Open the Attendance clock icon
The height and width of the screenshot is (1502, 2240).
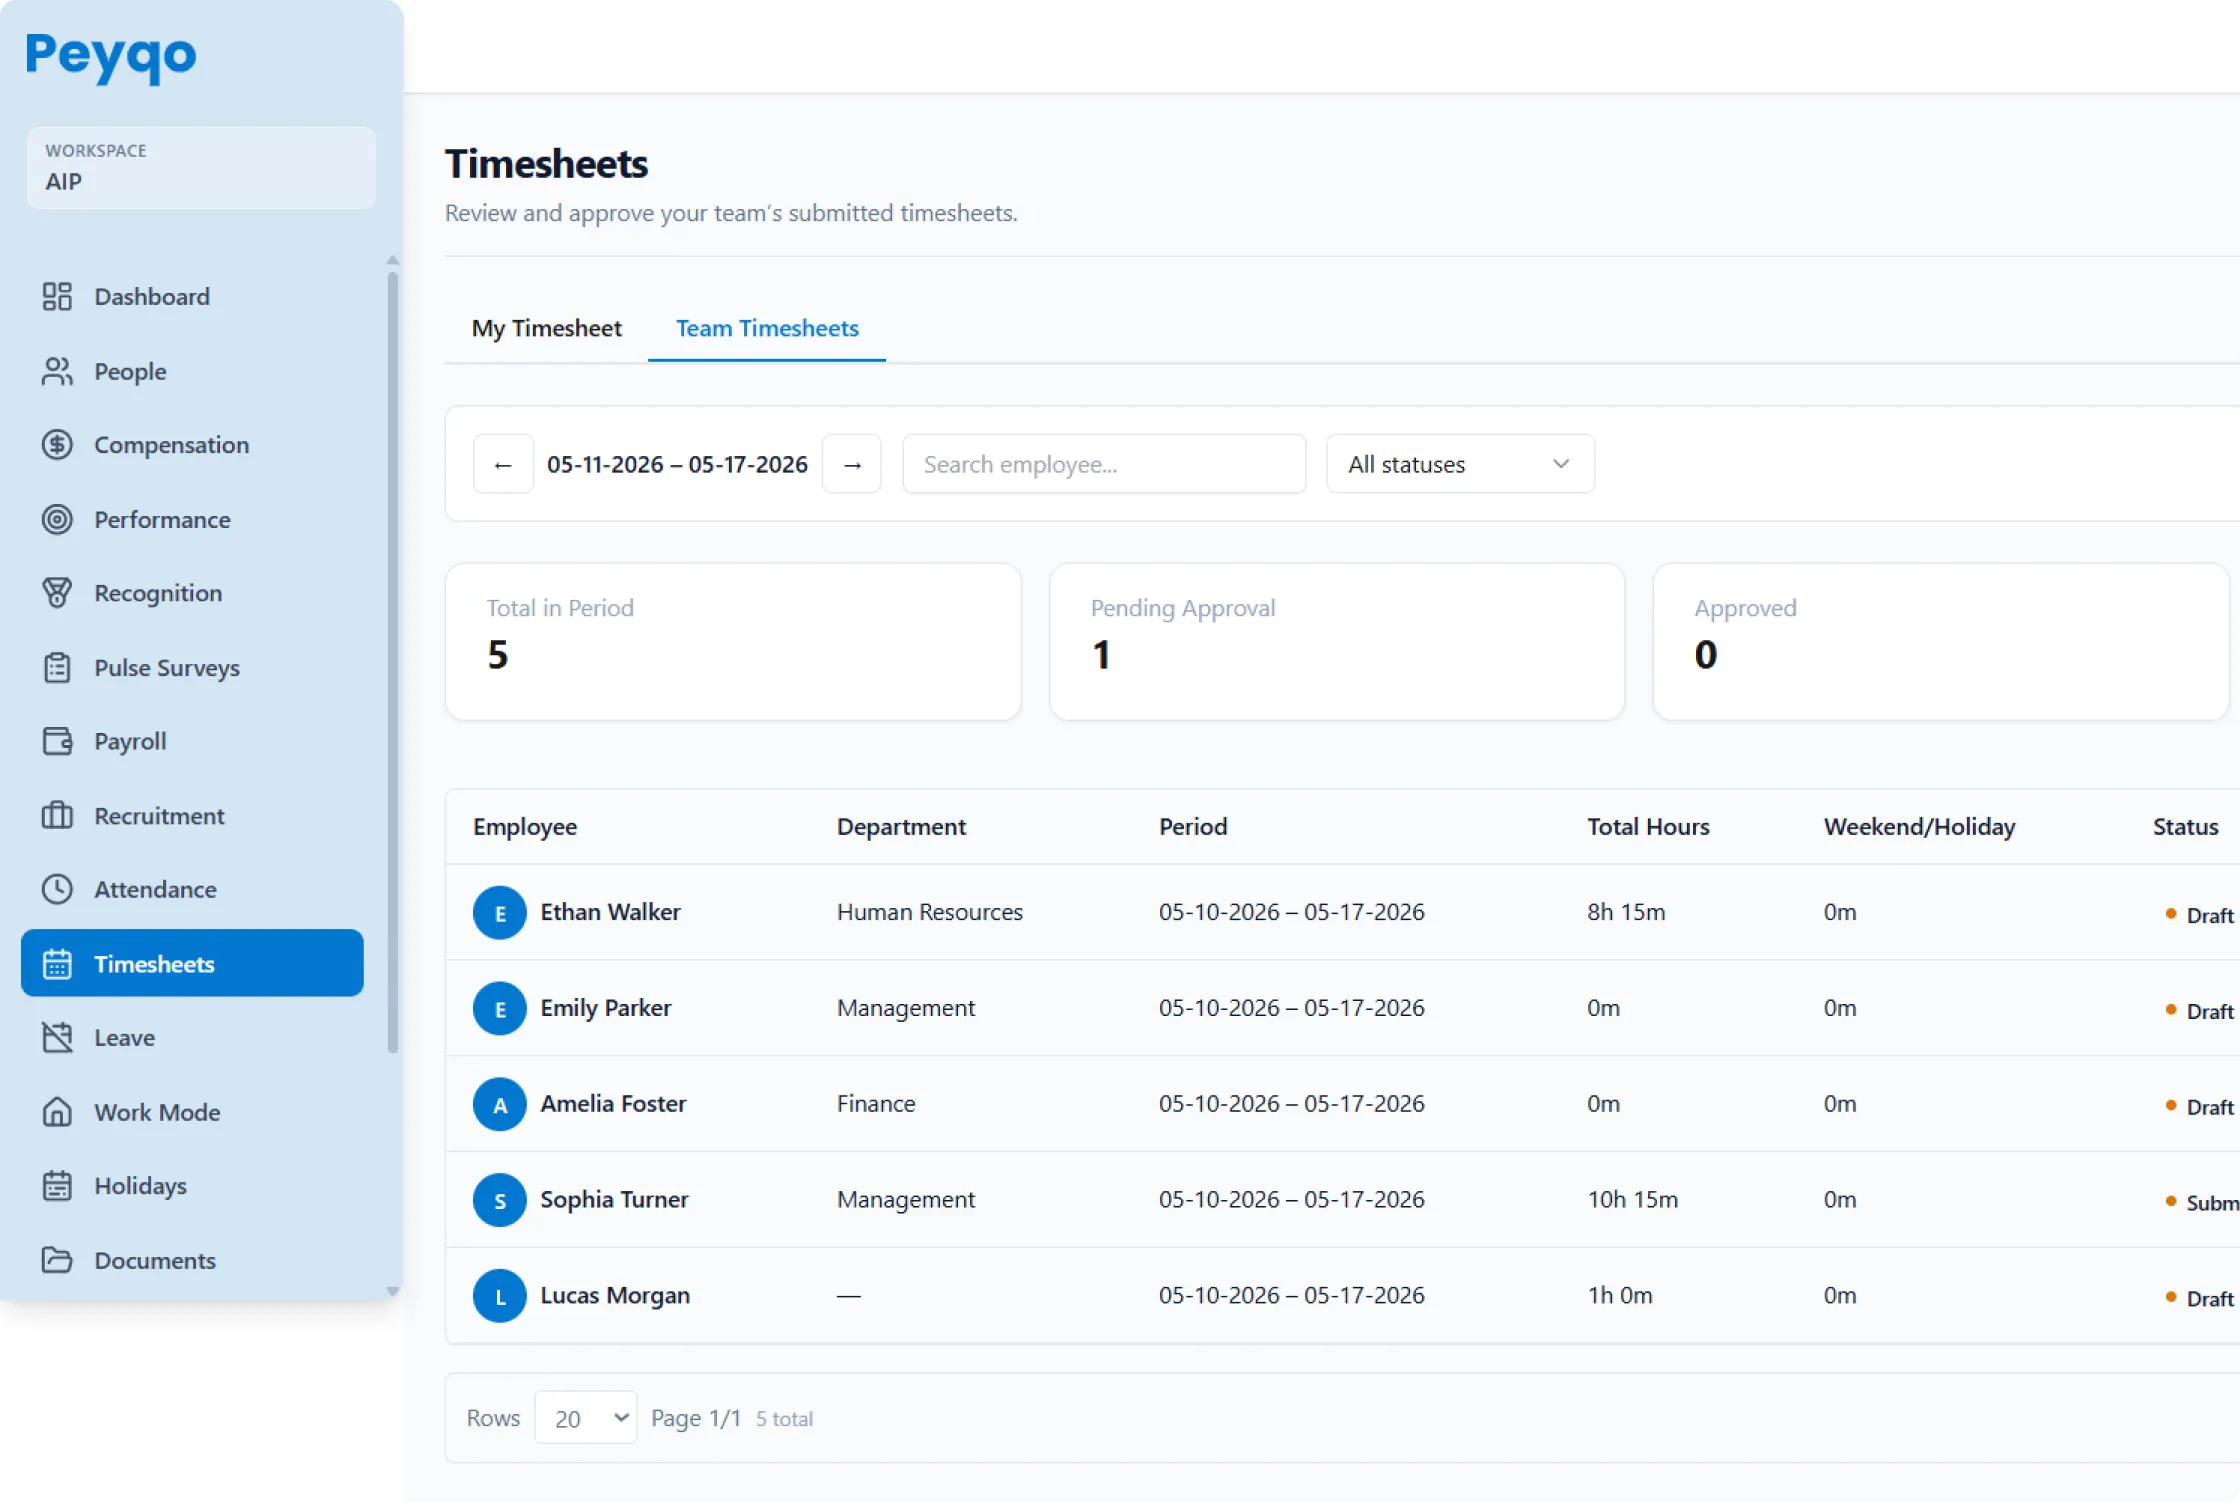pyautogui.click(x=57, y=889)
